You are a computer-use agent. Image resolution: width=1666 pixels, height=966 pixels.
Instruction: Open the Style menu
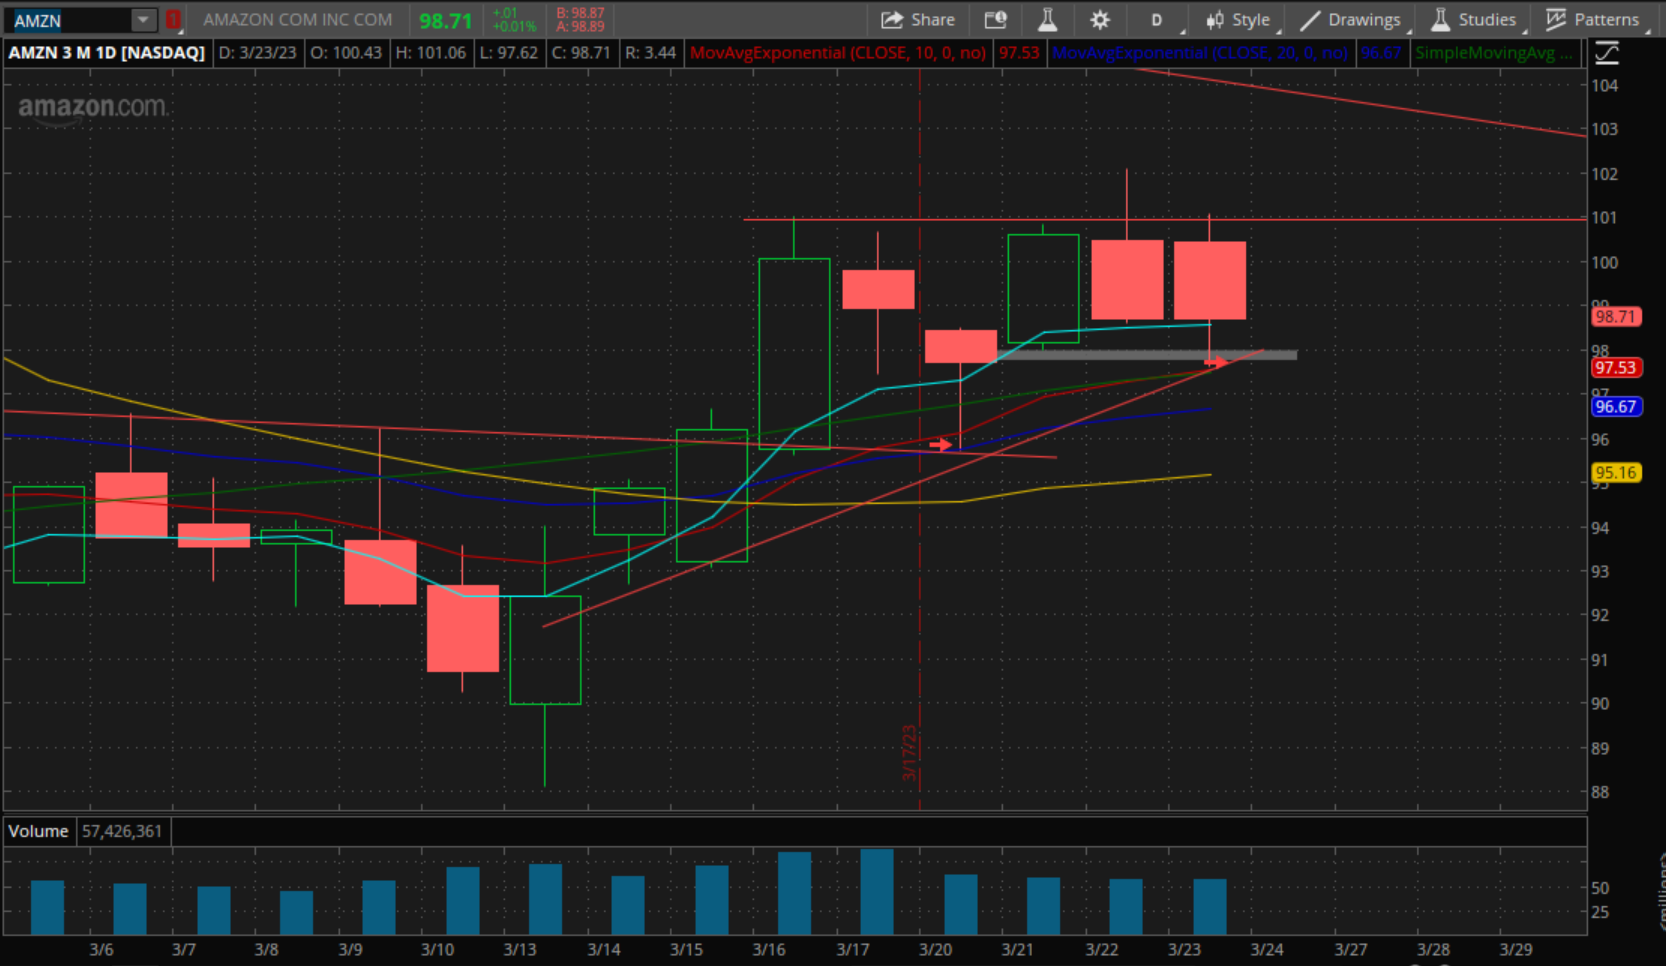click(1239, 20)
